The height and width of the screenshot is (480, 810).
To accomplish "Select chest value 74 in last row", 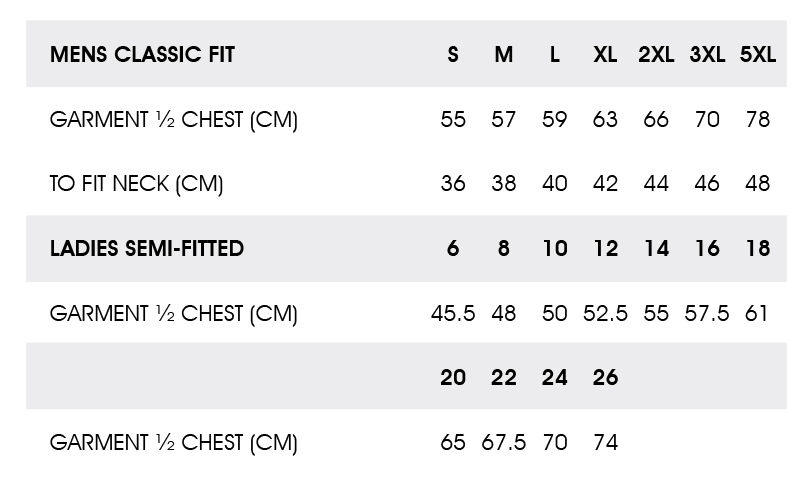I will click(x=605, y=443).
